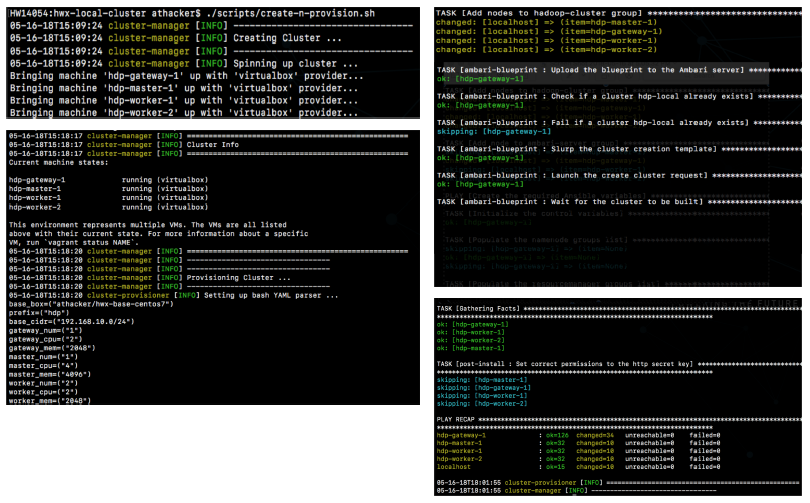Select the 'Provisioning Cluster ...' log line
This screenshot has width=810, height=503.
pos(150,278)
